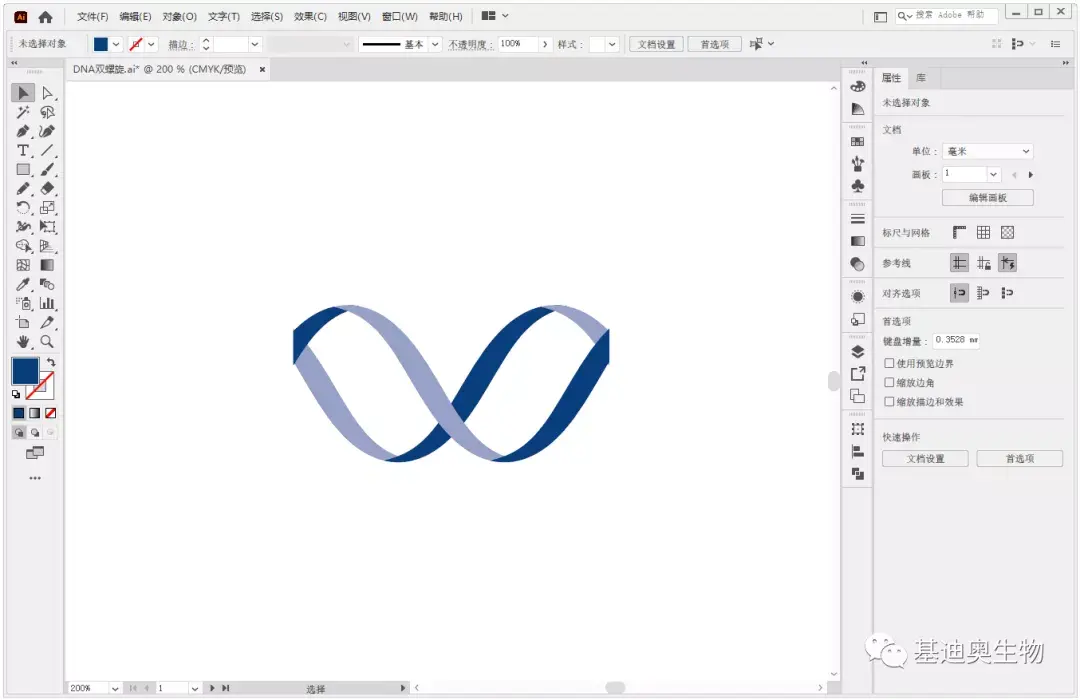Viewport: 1080px width, 700px height.
Task: Select the Gradient tool
Action: (47, 265)
